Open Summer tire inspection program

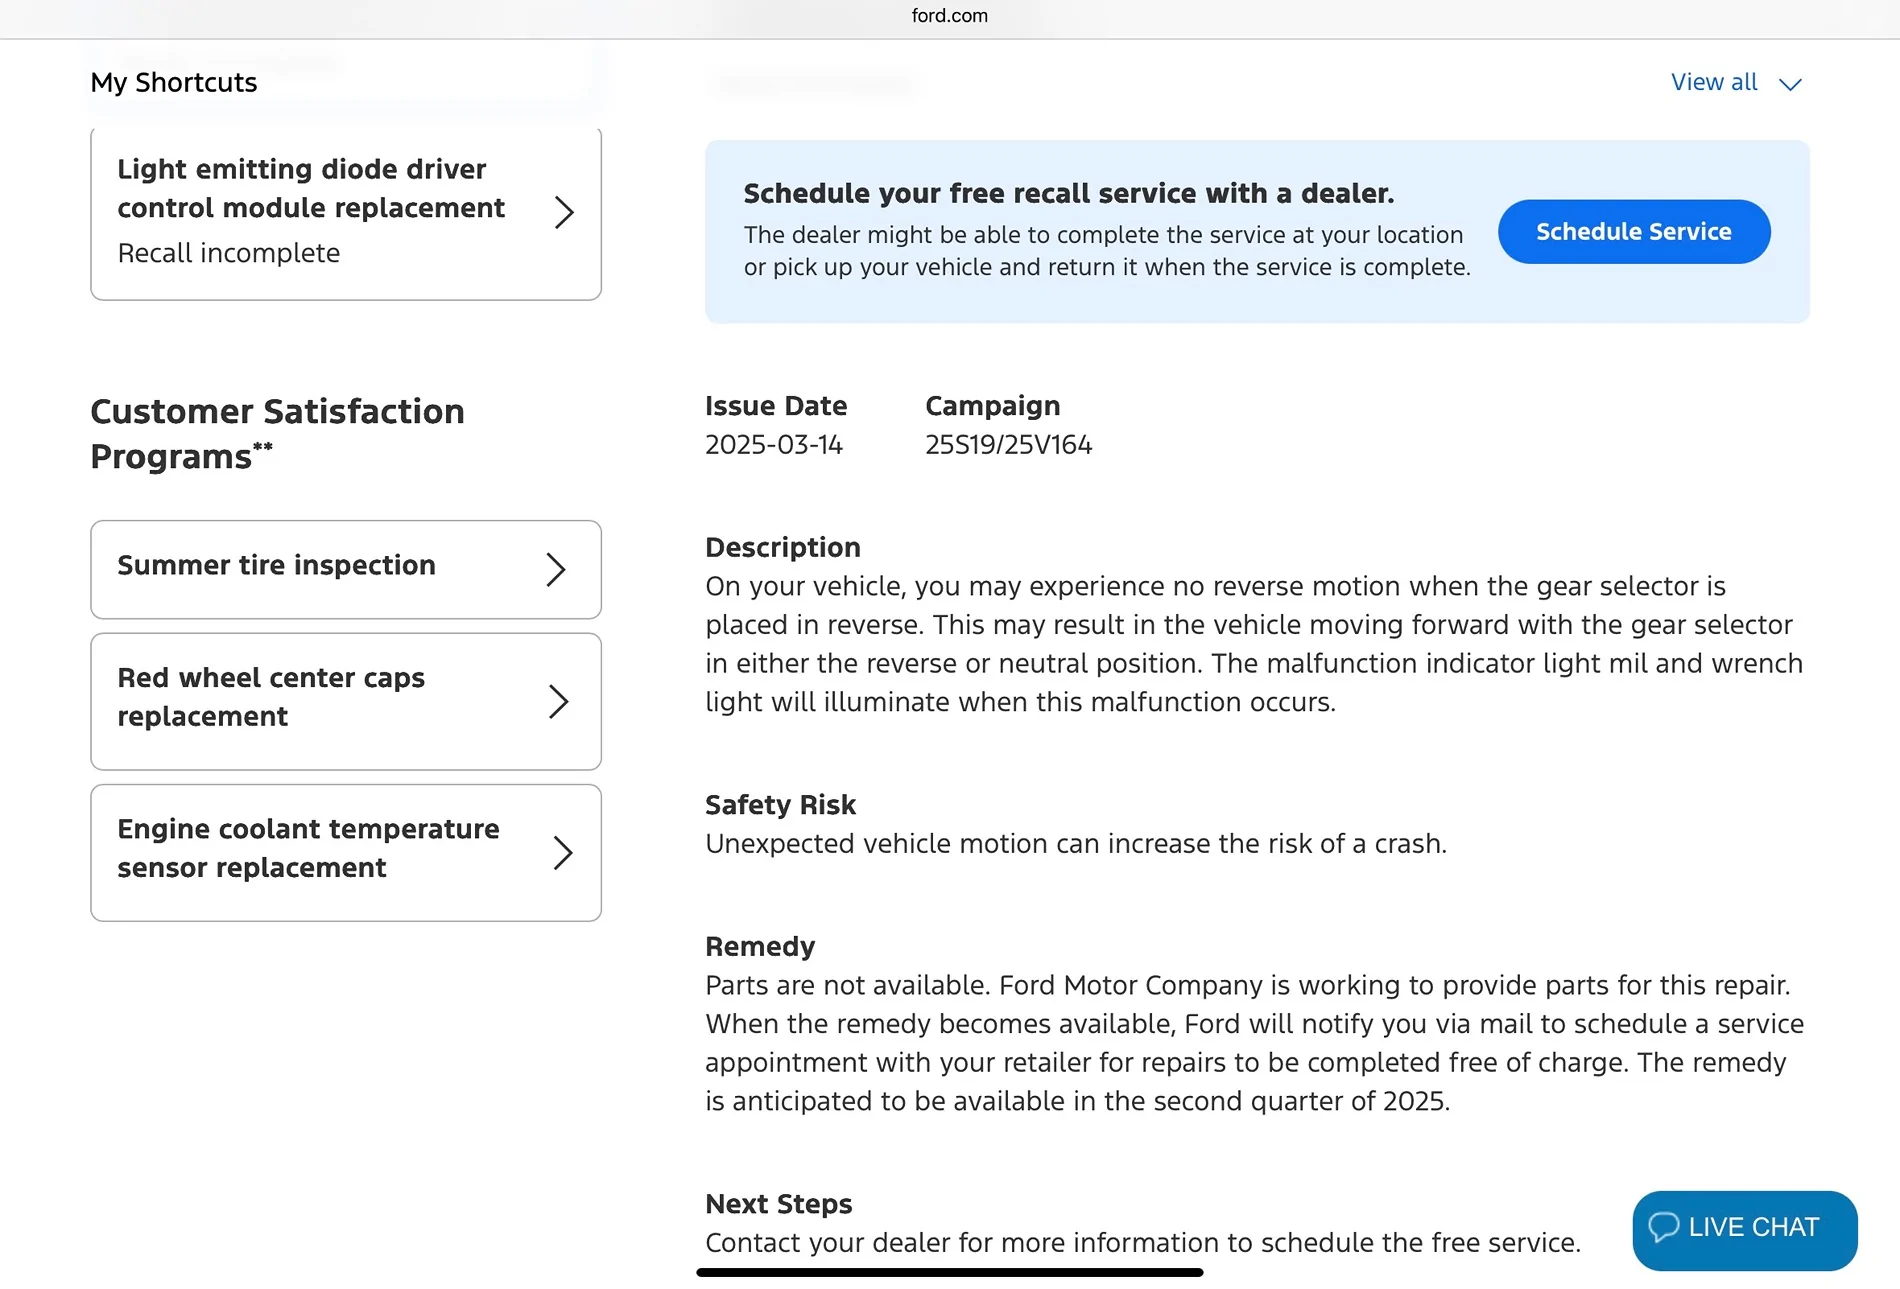(x=346, y=569)
